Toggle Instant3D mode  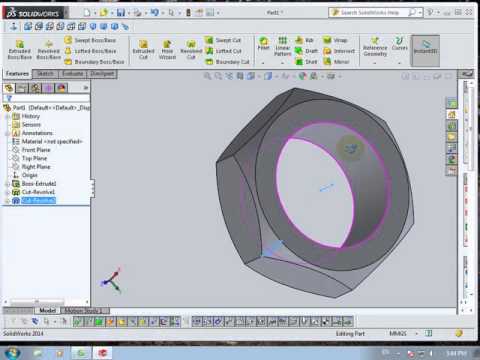pos(426,50)
